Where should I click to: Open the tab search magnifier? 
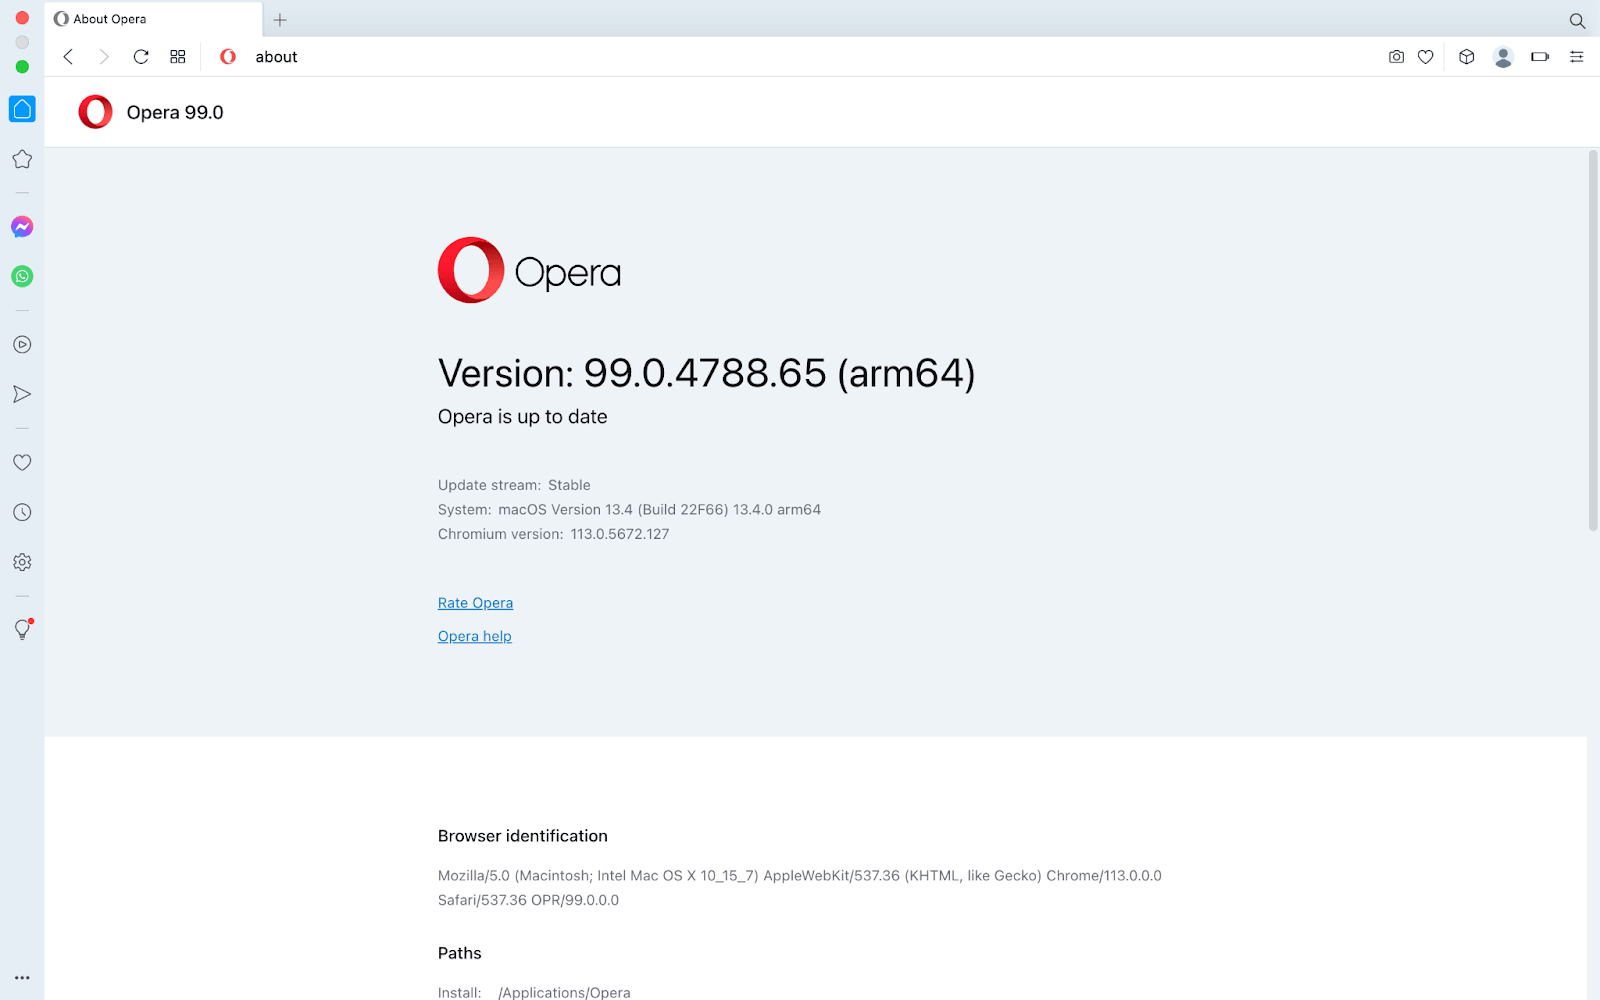(x=1576, y=20)
